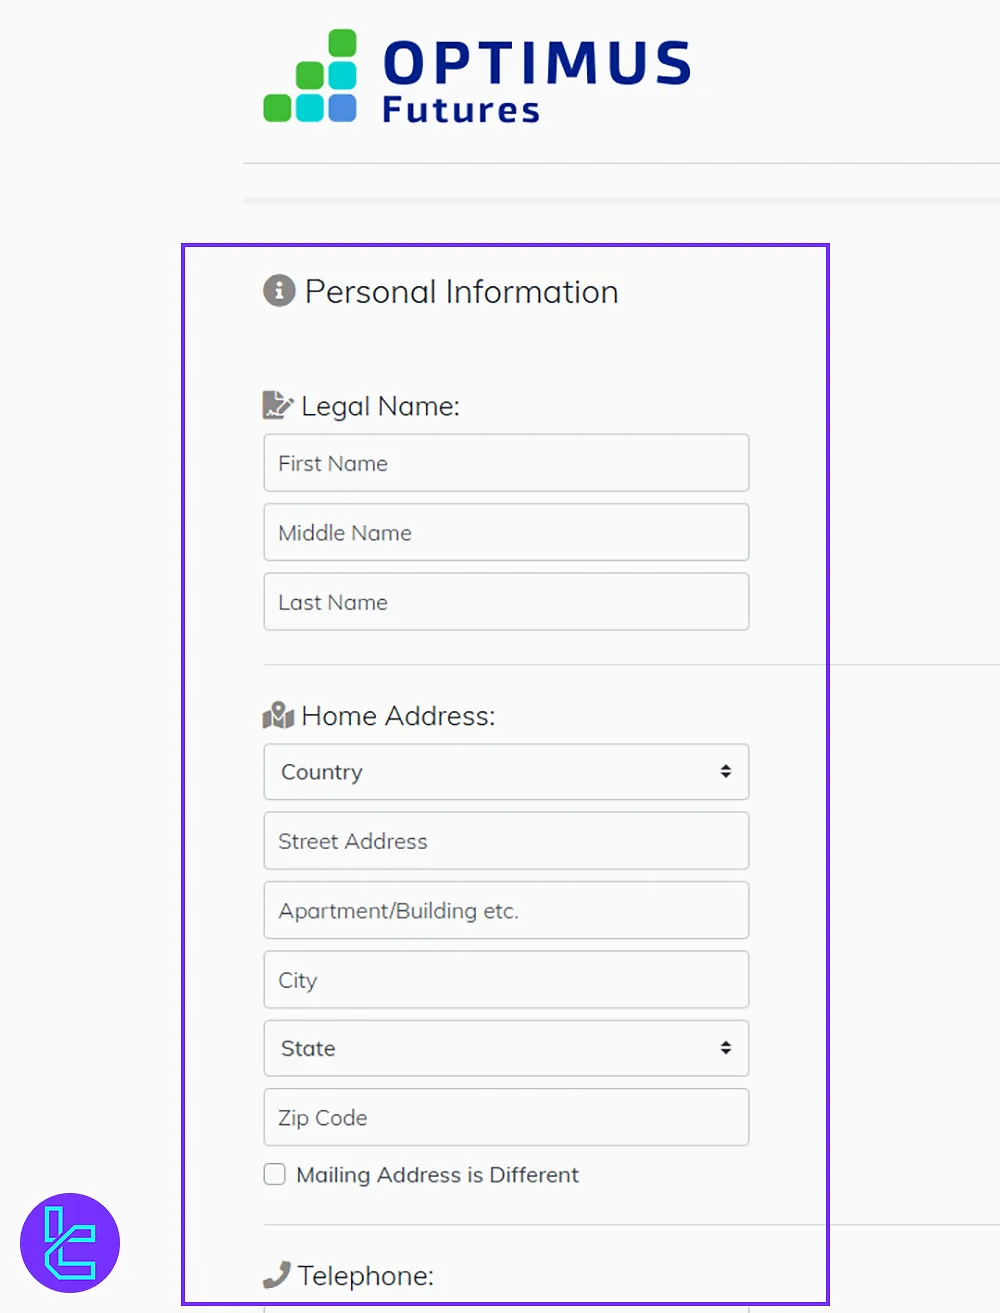Image resolution: width=1000 pixels, height=1313 pixels.
Task: Focus the Zip Code field
Action: [506, 1117]
